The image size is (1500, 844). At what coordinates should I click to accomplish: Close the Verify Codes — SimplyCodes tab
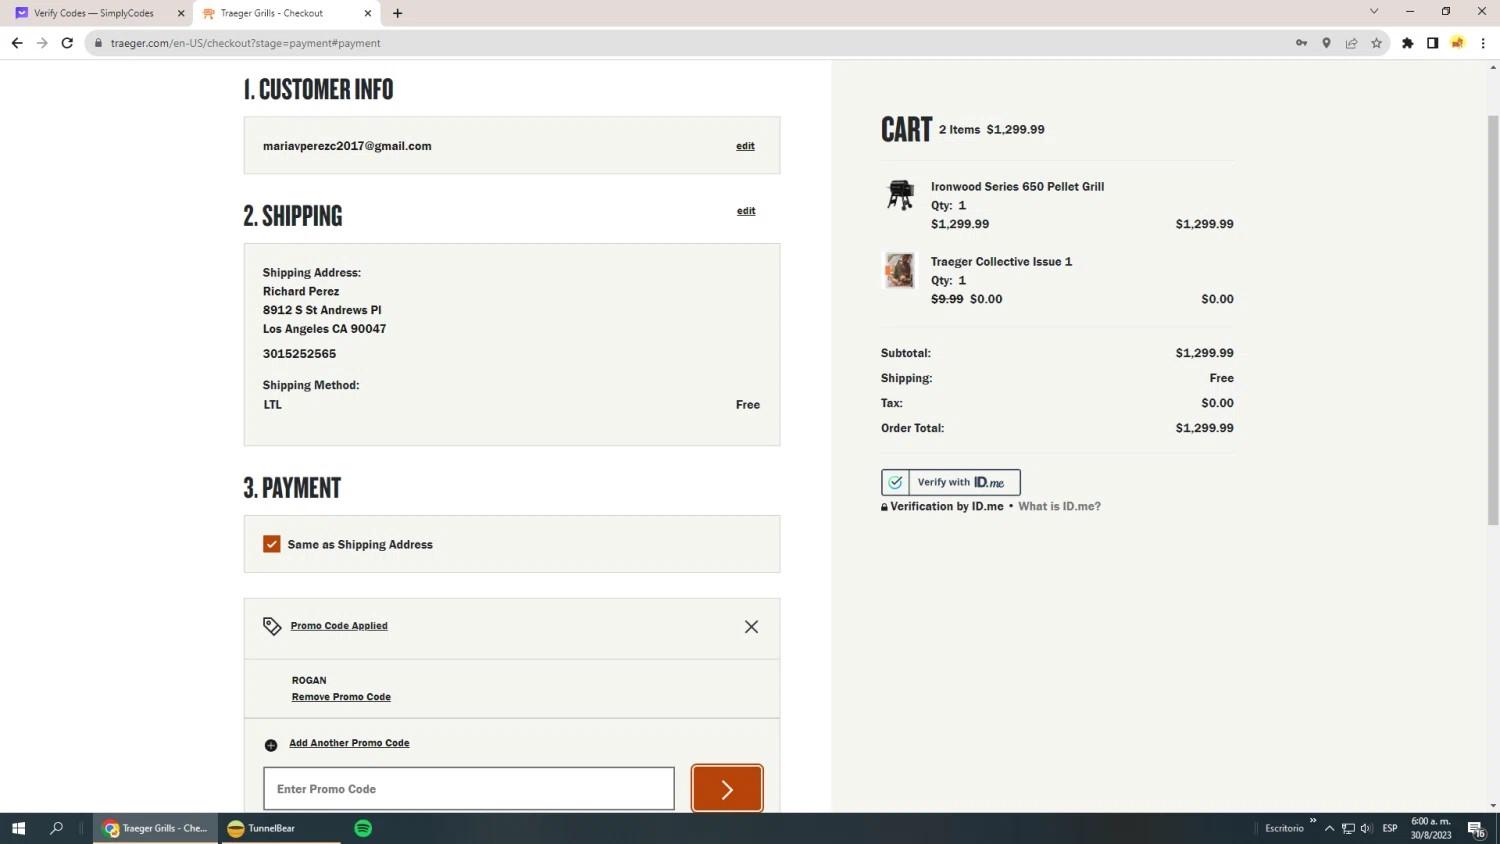(181, 13)
